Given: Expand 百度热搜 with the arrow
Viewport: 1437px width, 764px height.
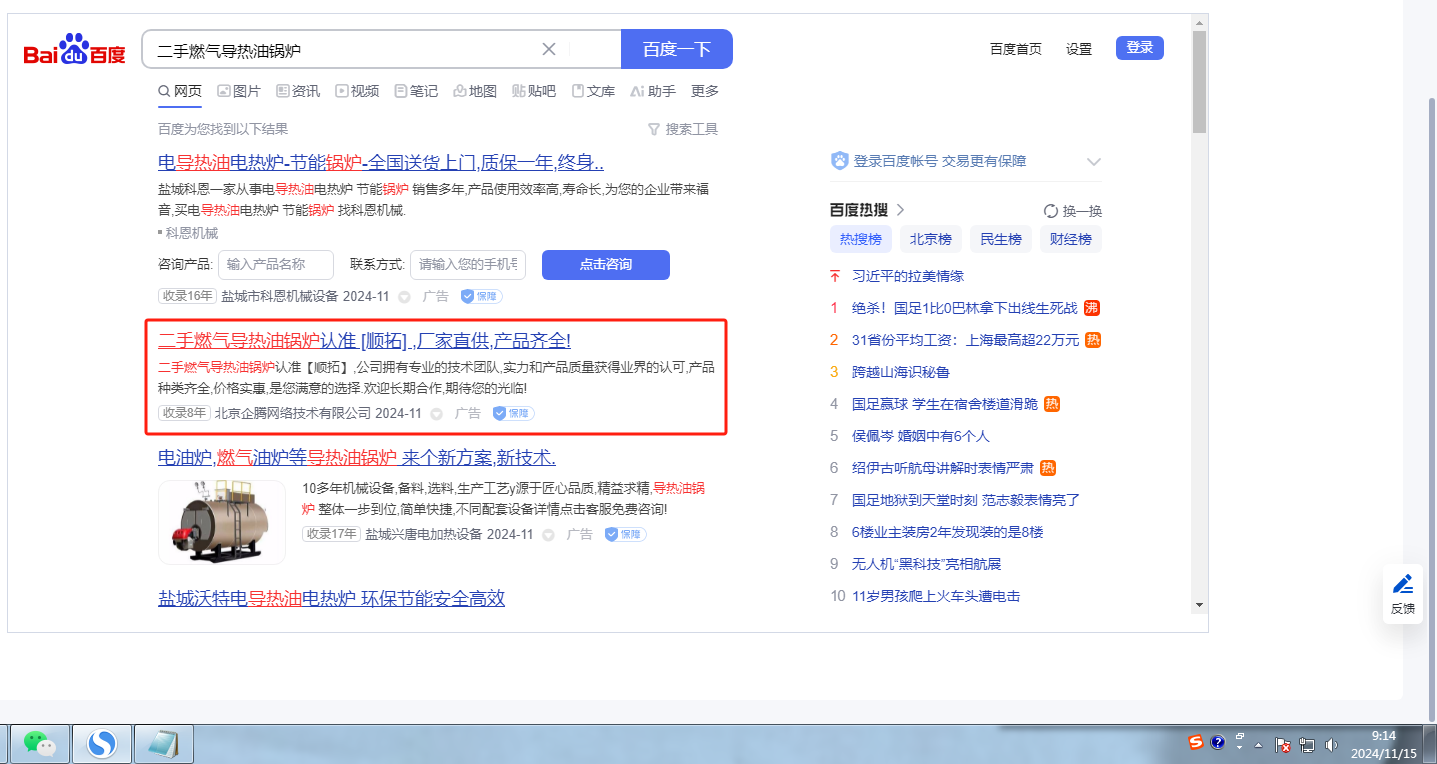Looking at the screenshot, I should [x=900, y=210].
